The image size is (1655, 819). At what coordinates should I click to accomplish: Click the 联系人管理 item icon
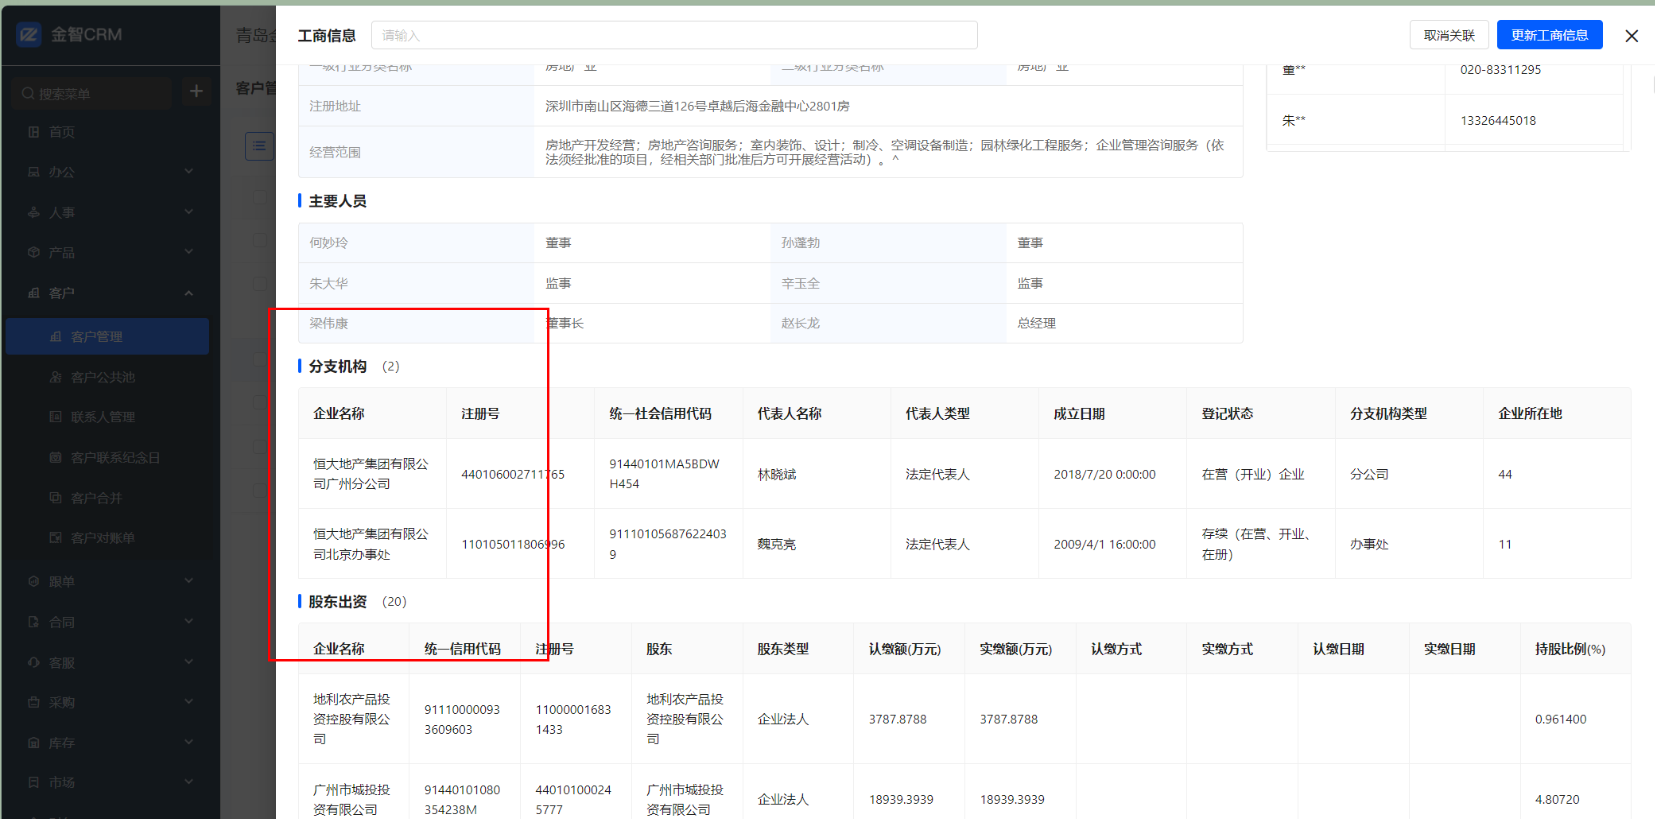click(56, 417)
